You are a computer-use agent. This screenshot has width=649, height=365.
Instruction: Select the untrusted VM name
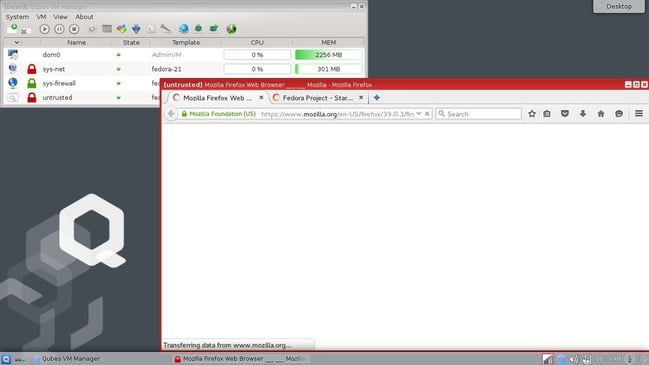(57, 98)
